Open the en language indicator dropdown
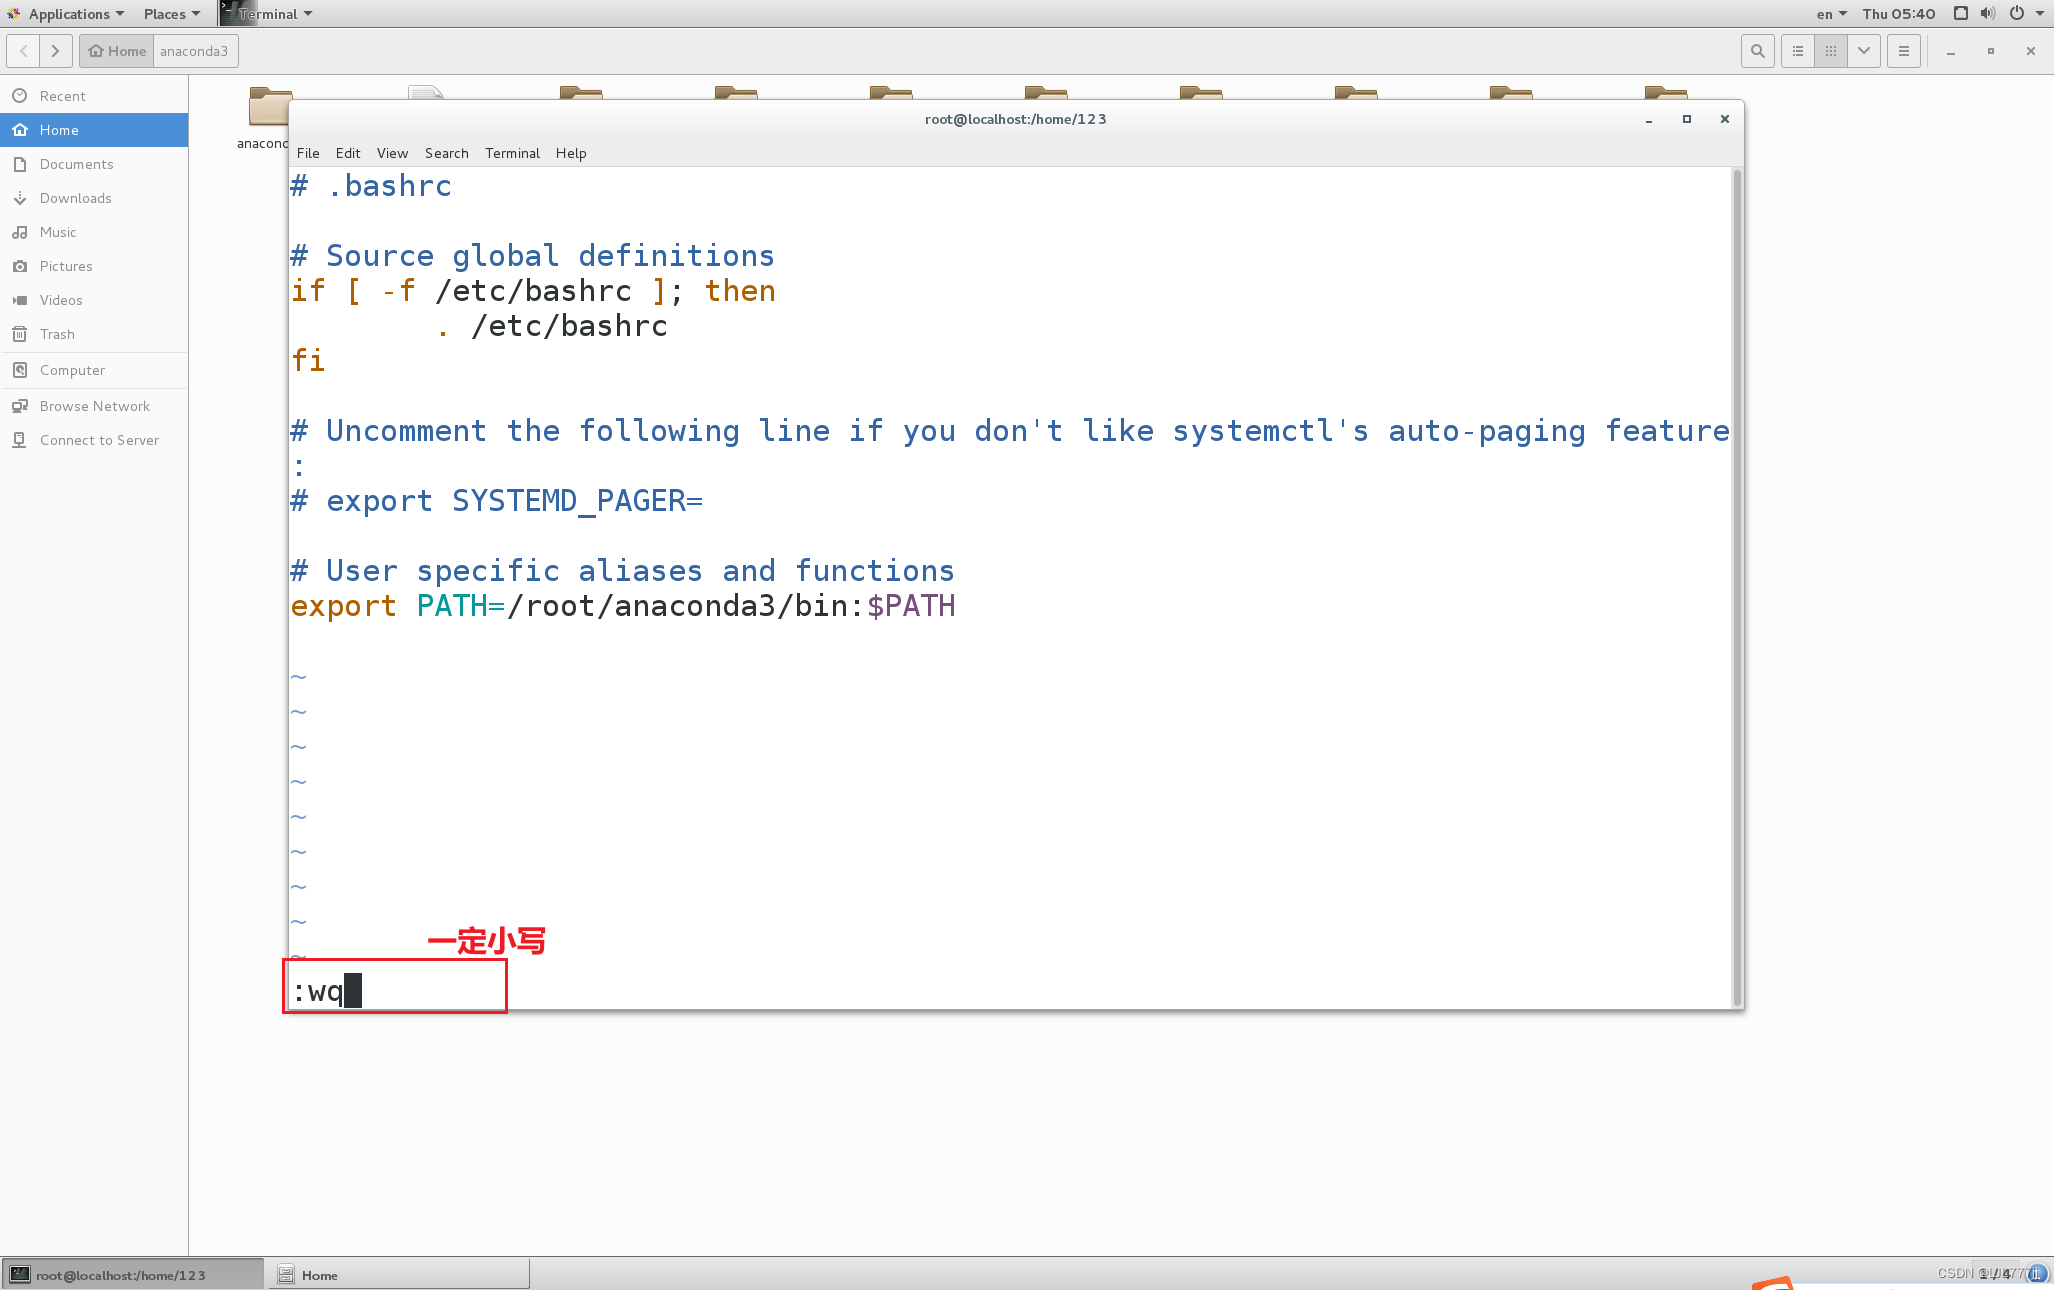Screen dimensions: 2054x1290 (x=1831, y=14)
